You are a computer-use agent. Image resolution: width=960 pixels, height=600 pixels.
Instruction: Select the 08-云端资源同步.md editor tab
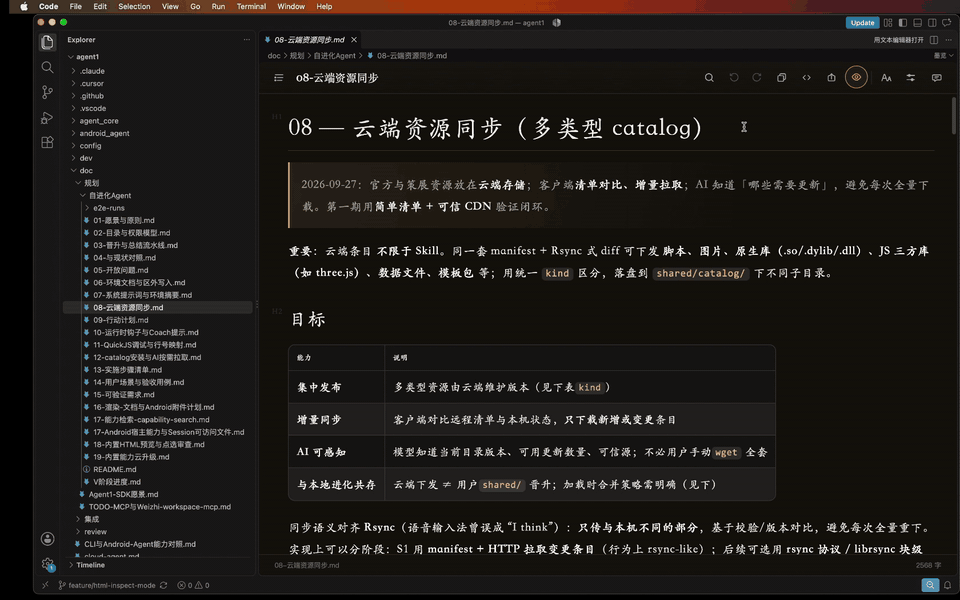pyautogui.click(x=310, y=40)
